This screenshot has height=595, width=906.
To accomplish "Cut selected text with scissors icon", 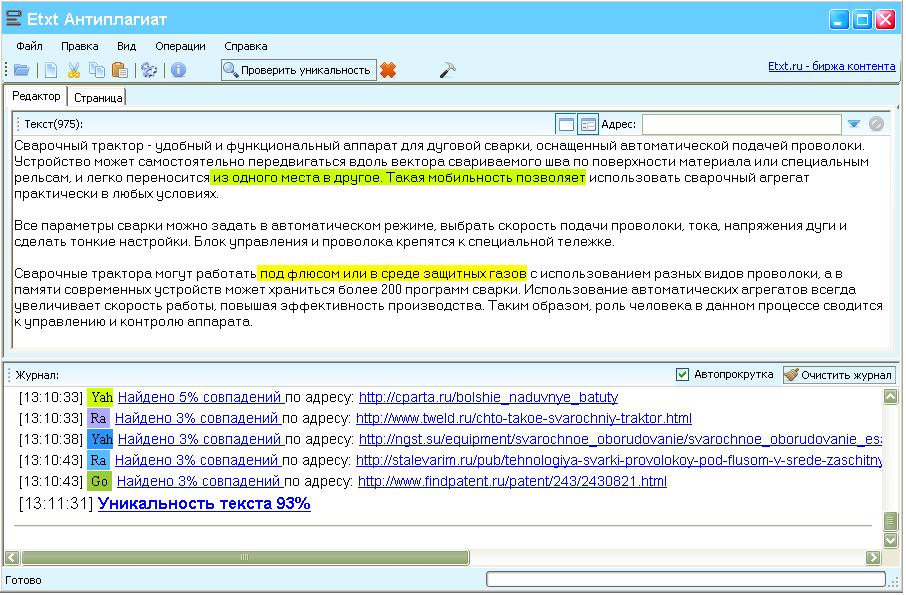I will (x=73, y=70).
